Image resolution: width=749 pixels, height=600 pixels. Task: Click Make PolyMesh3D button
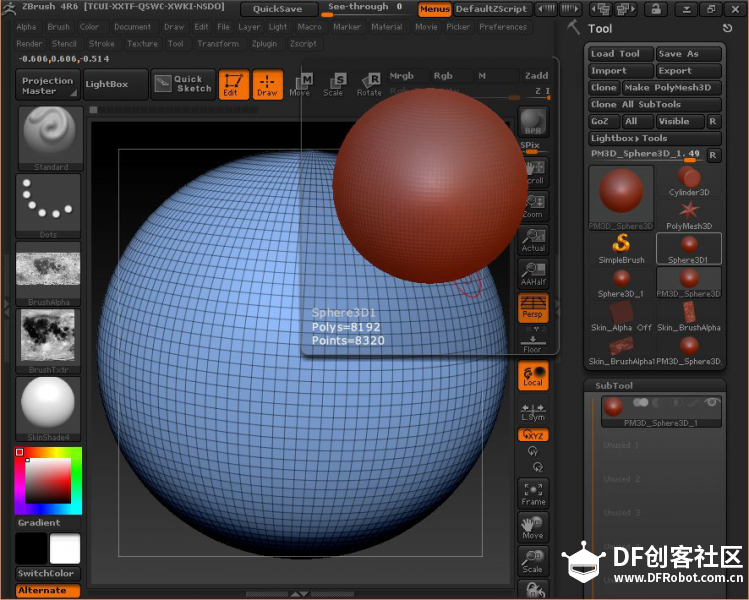(x=672, y=87)
